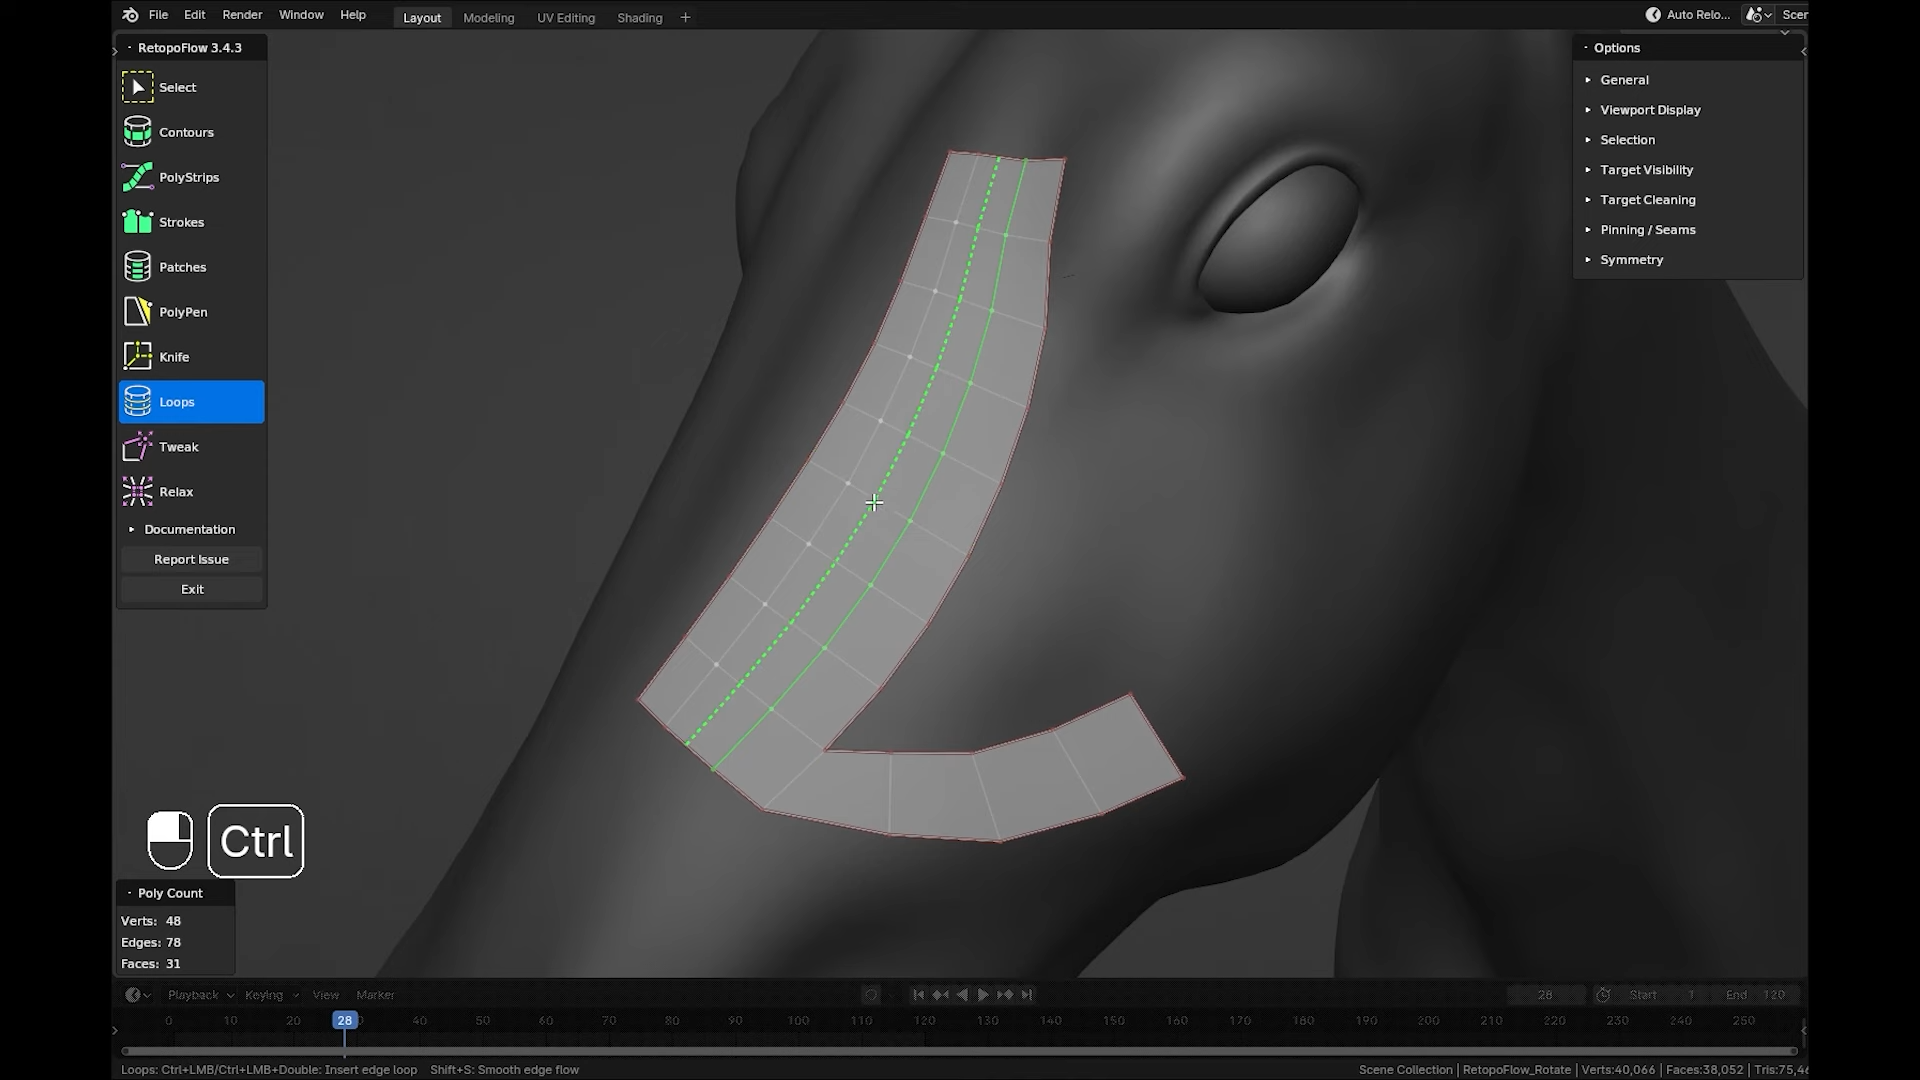Expand the Target Cleaning section
Screen dimensions: 1920x1080
click(x=1647, y=199)
